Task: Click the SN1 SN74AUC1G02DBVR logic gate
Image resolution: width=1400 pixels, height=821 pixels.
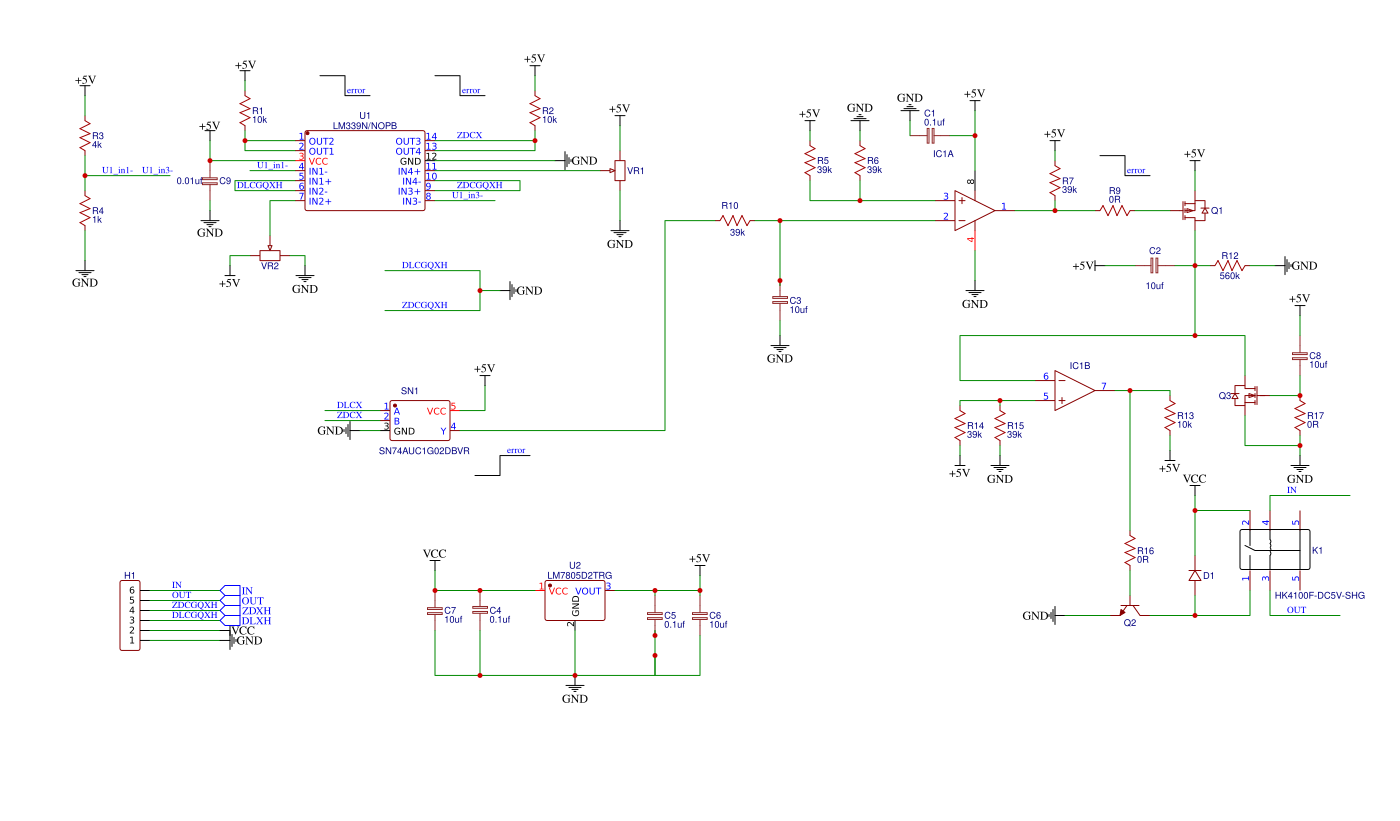Action: 419,419
